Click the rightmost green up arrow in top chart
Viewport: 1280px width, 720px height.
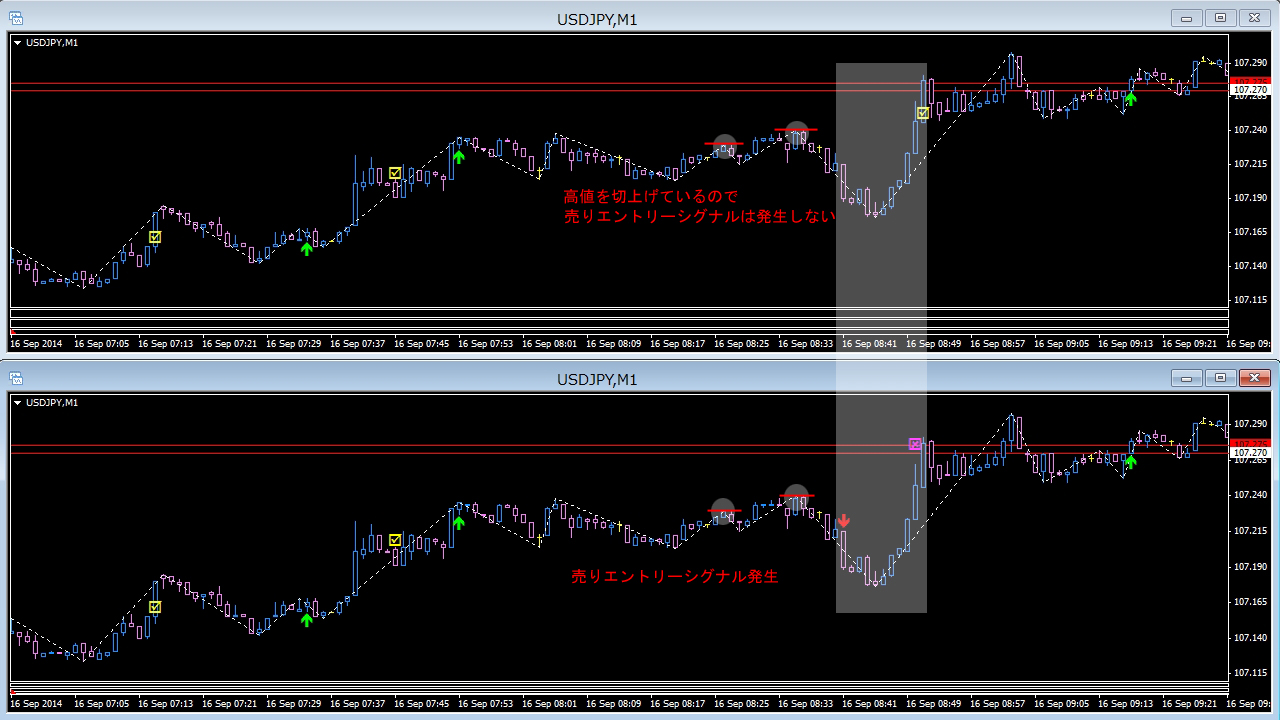pos(1130,98)
